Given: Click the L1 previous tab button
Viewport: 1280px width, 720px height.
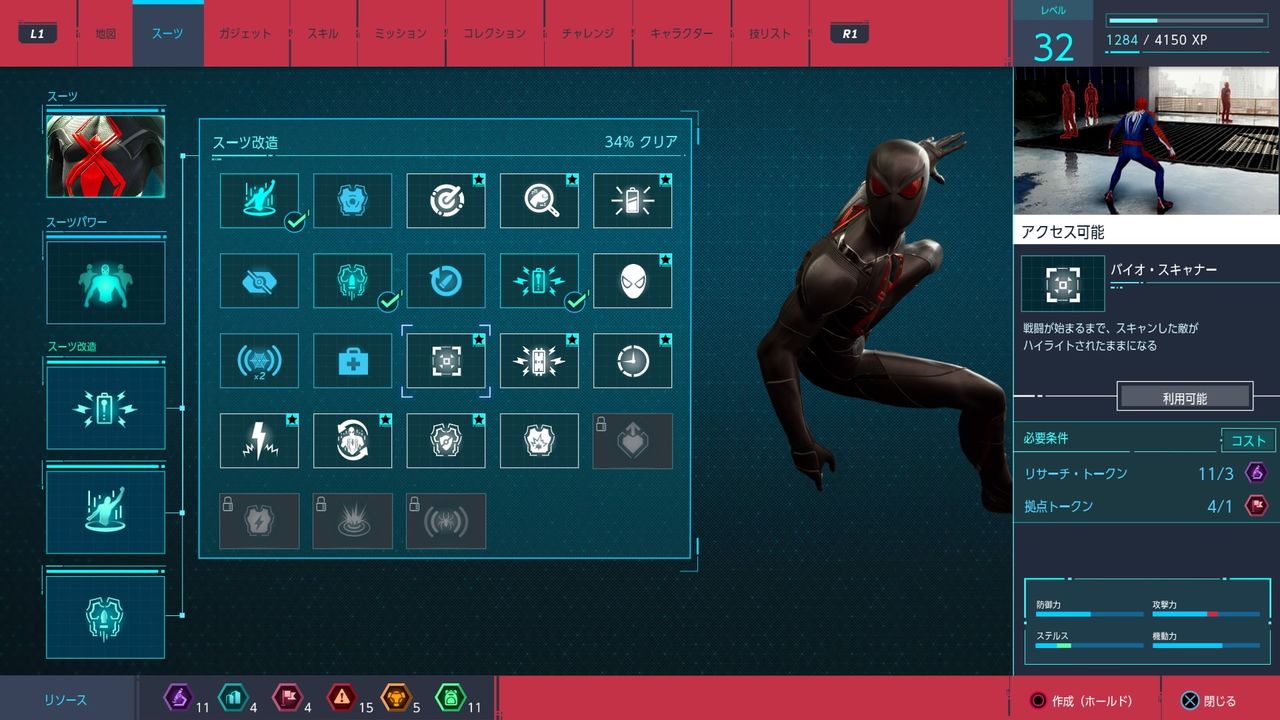Looking at the screenshot, I should (38, 33).
